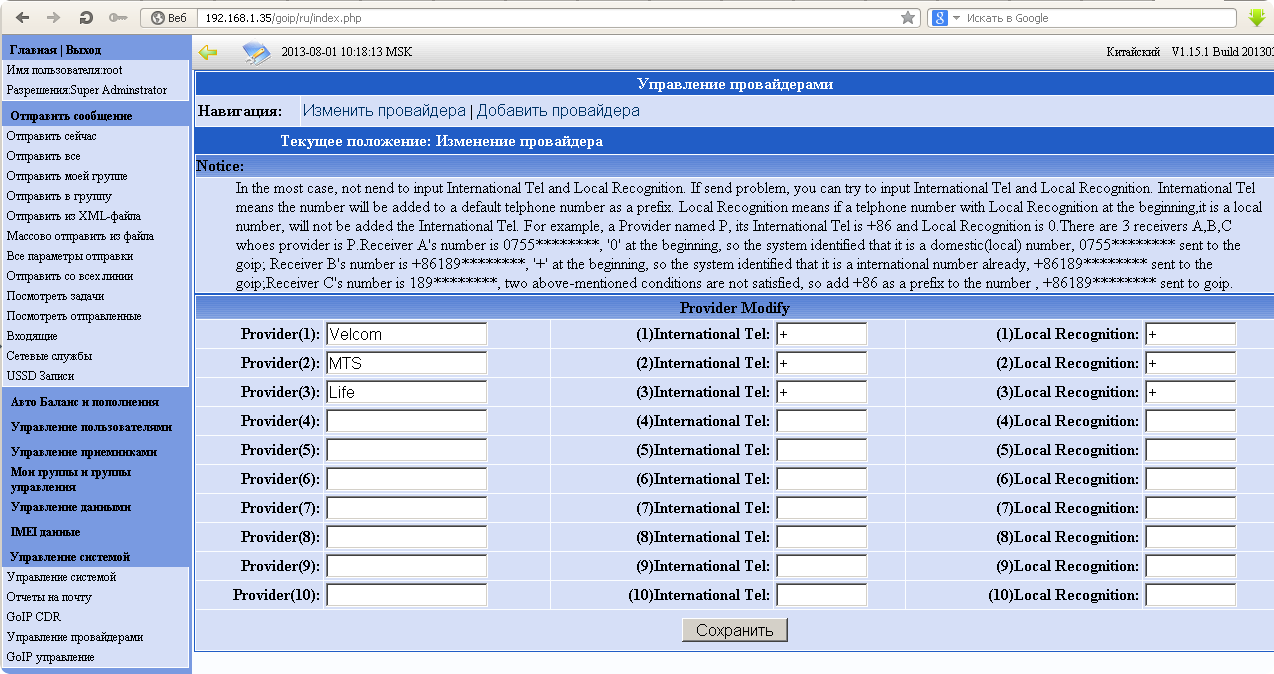The height and width of the screenshot is (674, 1274).
Task: Click the (1)Local Recognition field
Action: (1190, 334)
